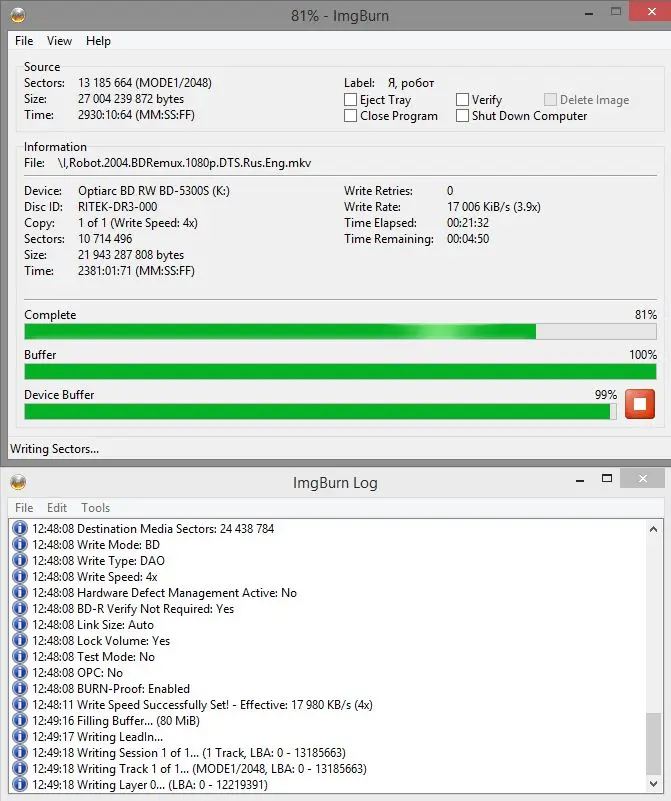Click the info icon beside Hardware Defect Management entry
The height and width of the screenshot is (801, 671).
pyautogui.click(x=19, y=593)
